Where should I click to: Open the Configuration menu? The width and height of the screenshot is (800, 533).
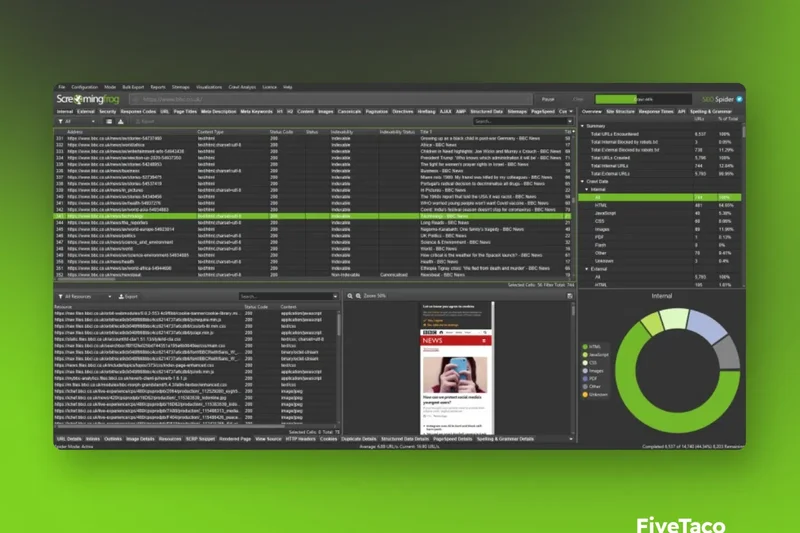coord(85,88)
